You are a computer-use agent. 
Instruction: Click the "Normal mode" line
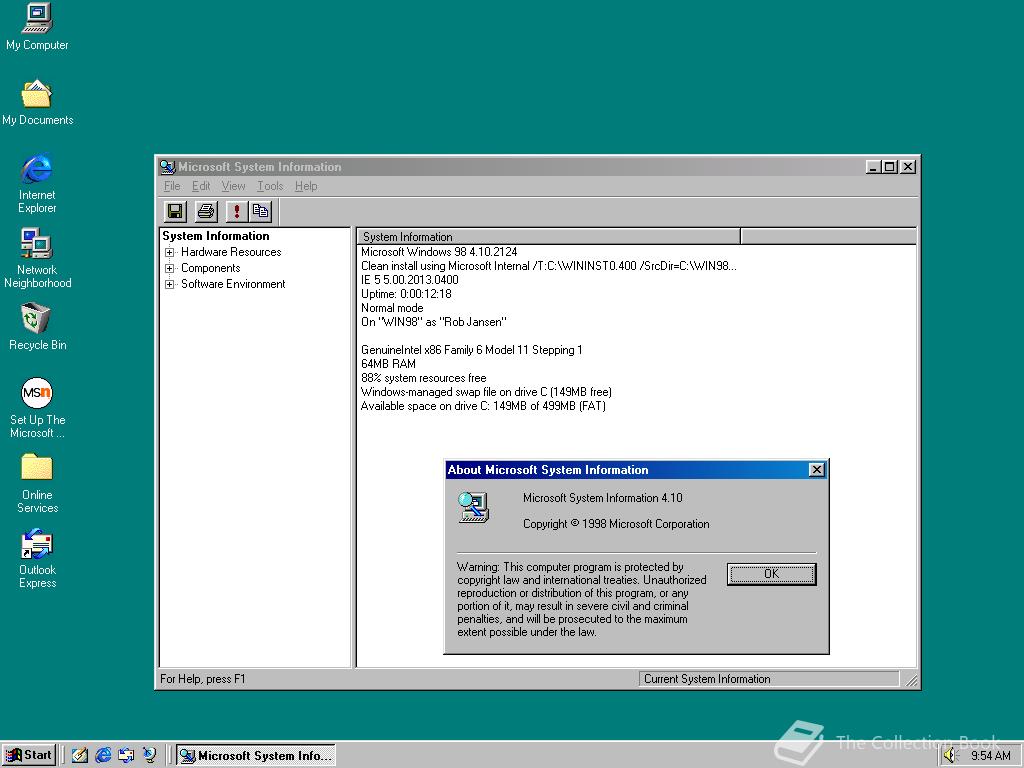click(x=392, y=308)
